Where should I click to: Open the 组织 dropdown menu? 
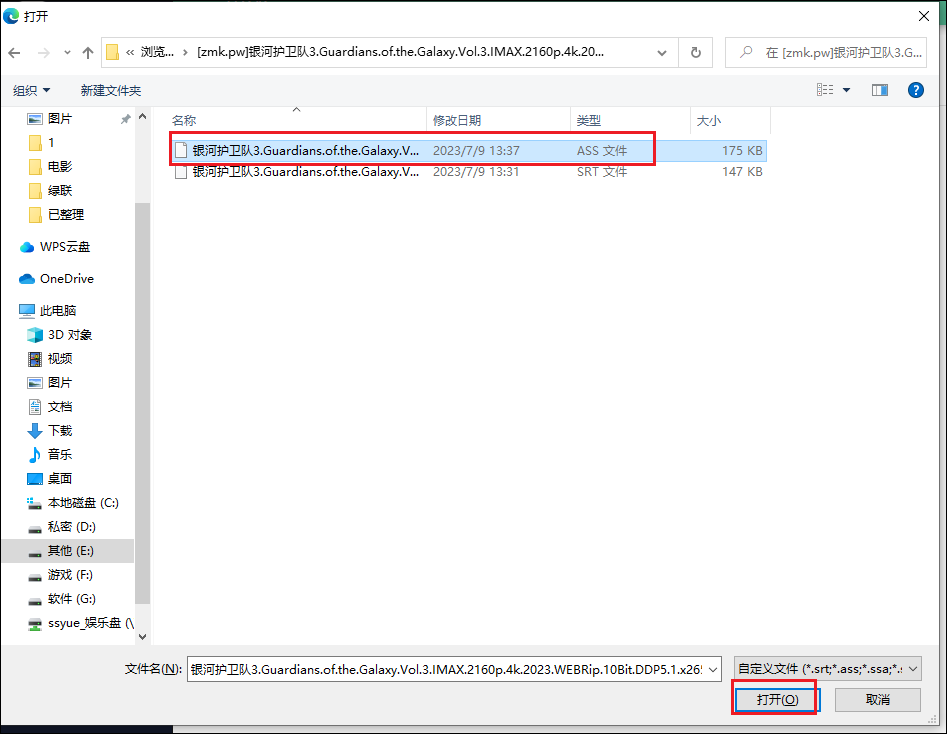click(31, 90)
